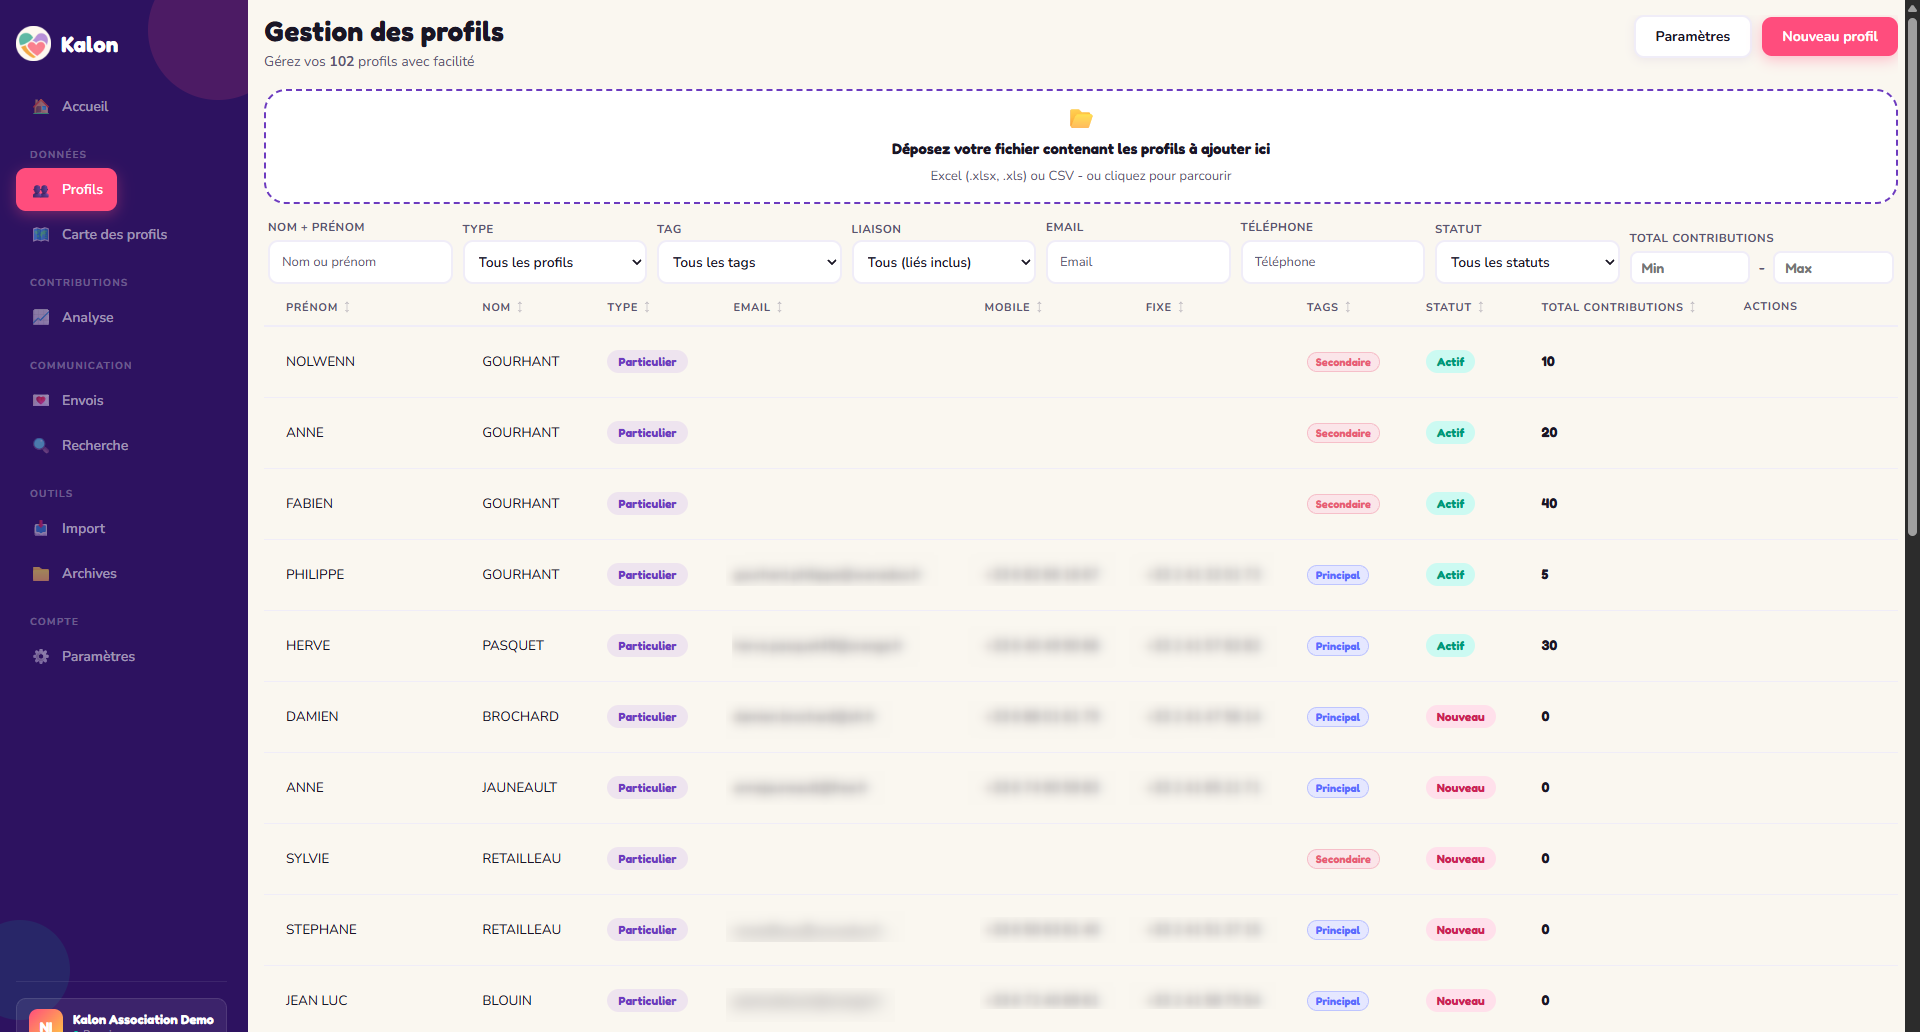The width and height of the screenshot is (1920, 1032).
Task: Open the Tous (liés inclus) liaison dropdown
Action: click(x=944, y=262)
